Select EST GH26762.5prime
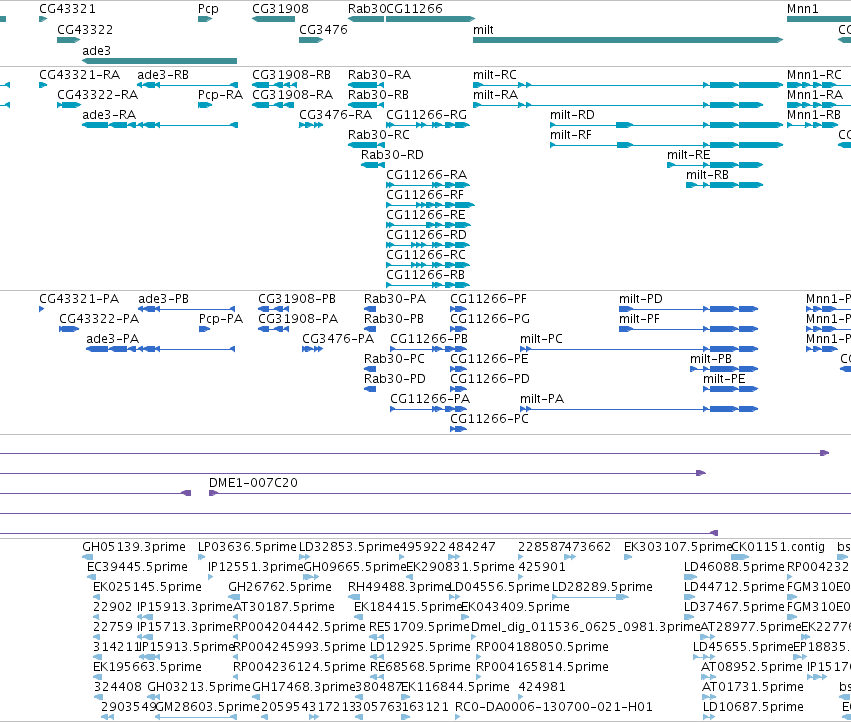 coord(234,597)
